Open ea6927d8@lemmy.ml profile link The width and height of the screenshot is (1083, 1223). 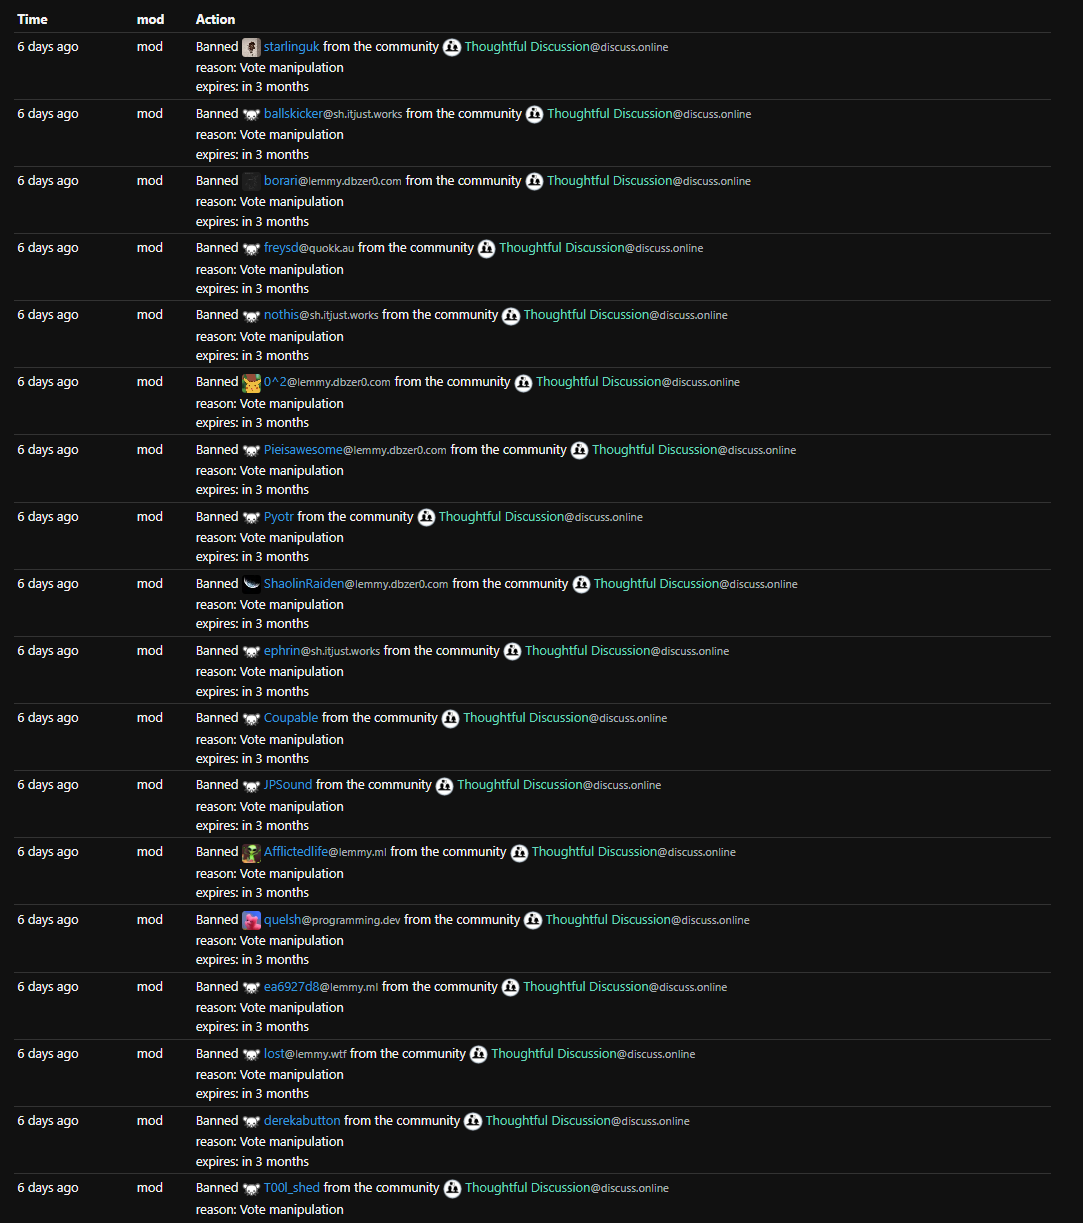320,987
